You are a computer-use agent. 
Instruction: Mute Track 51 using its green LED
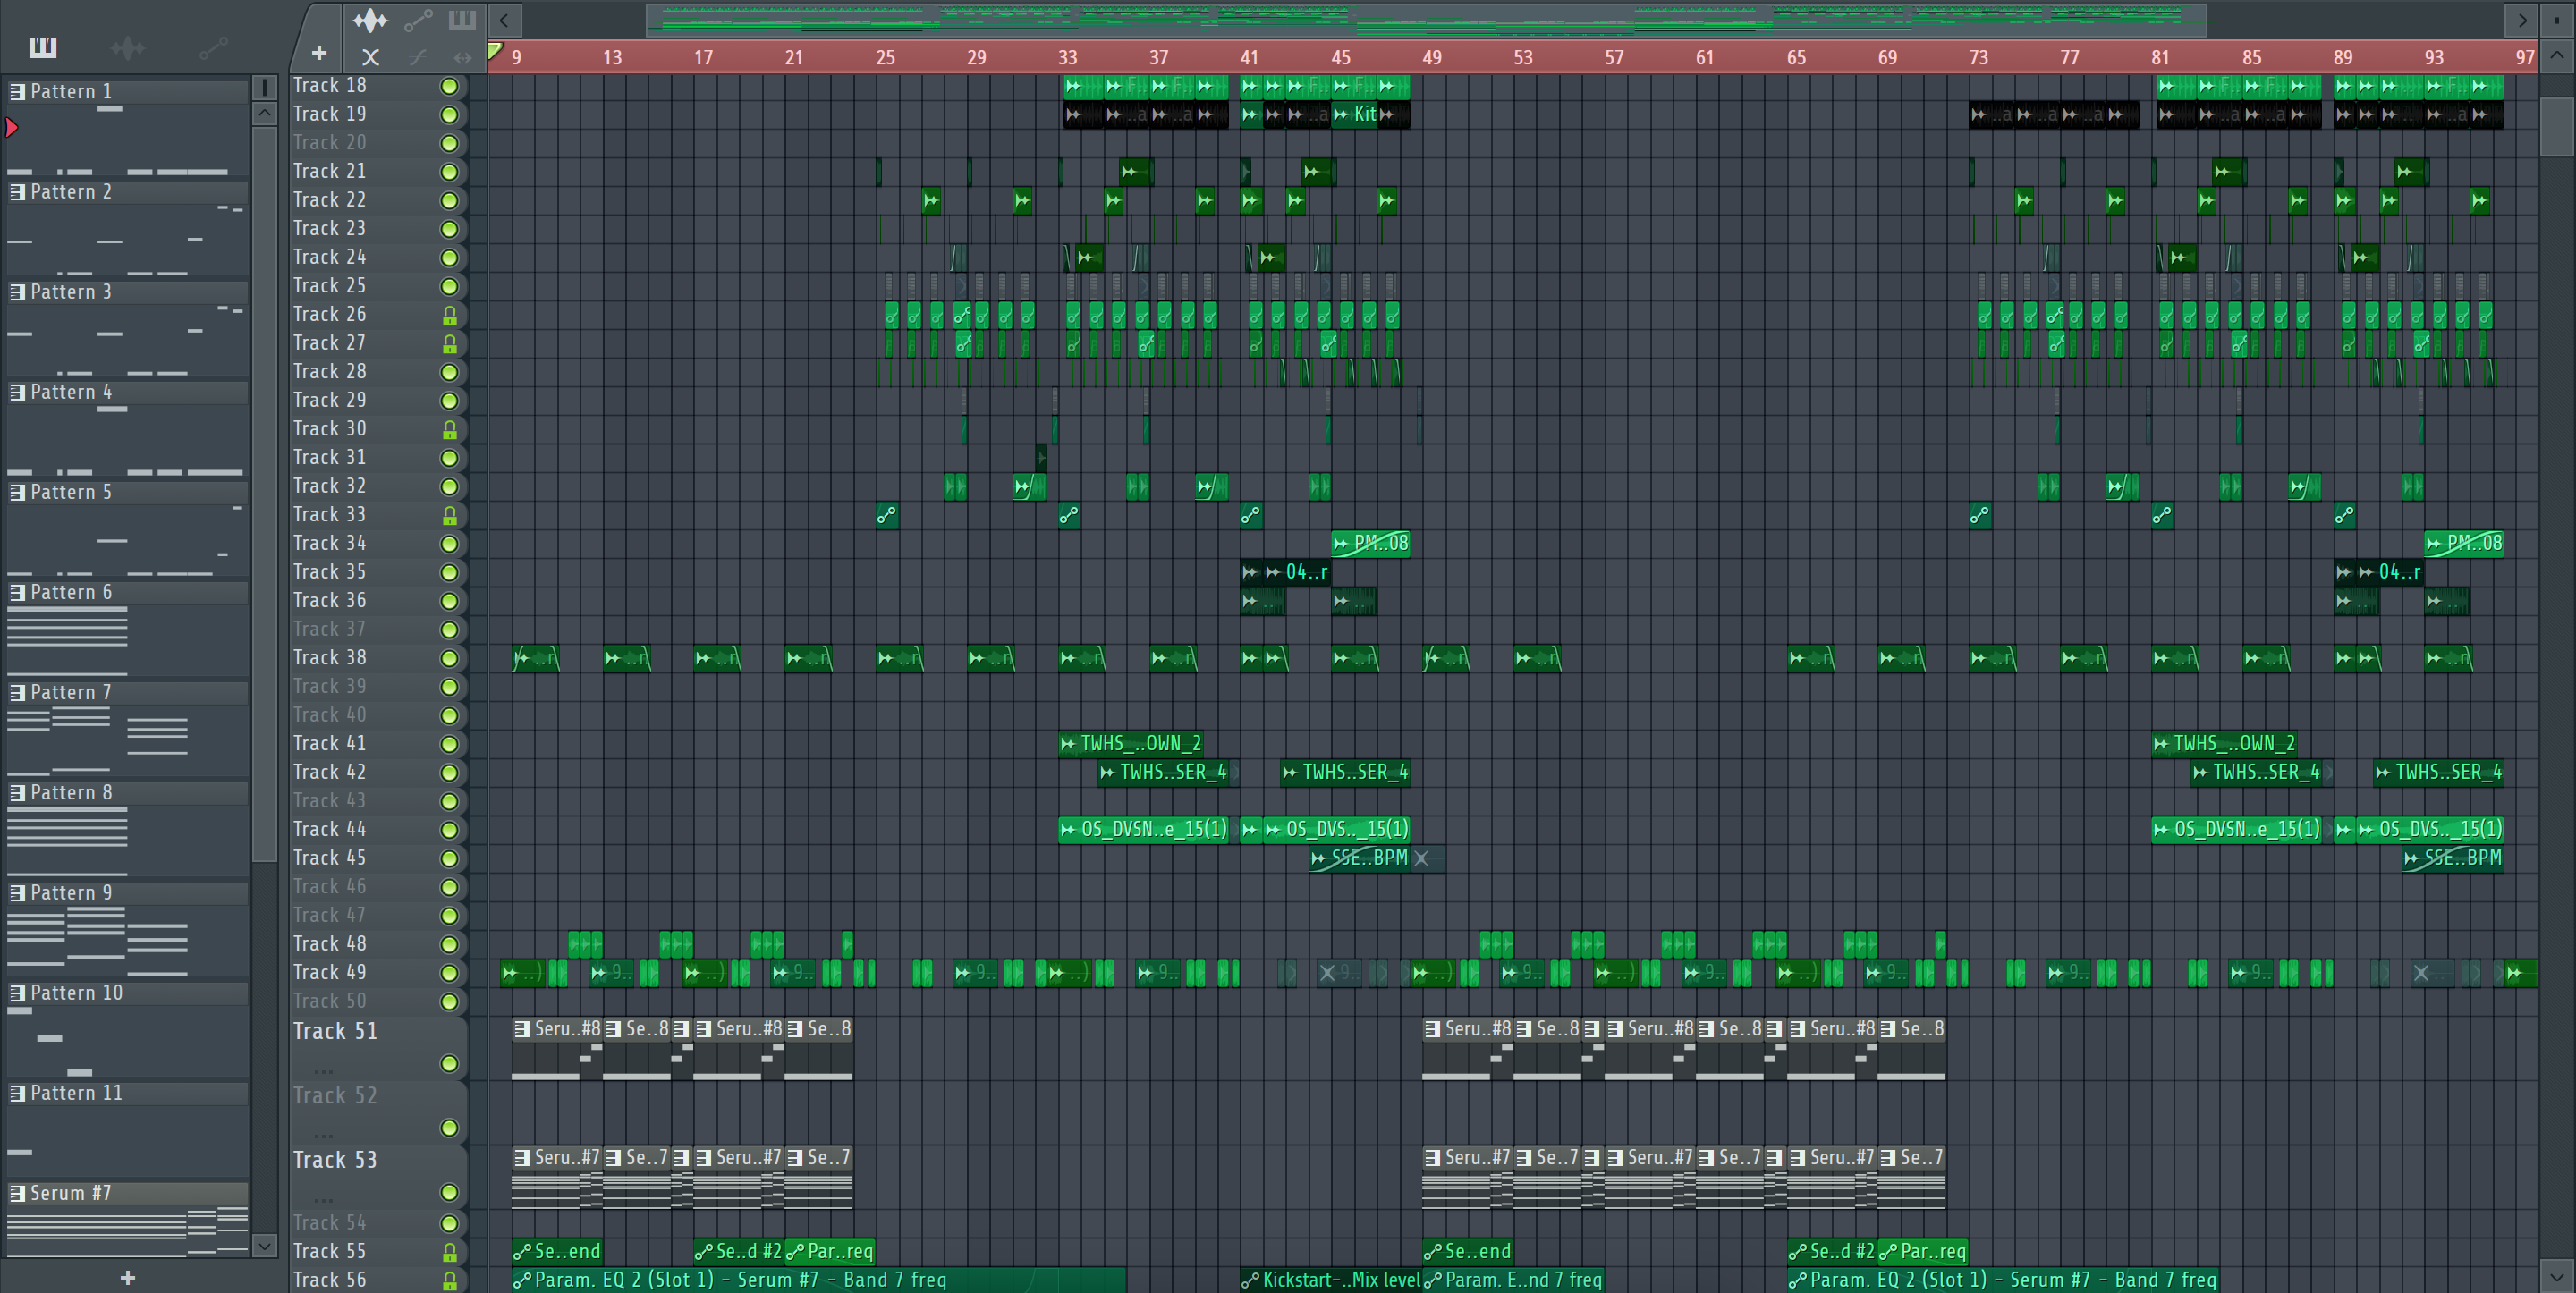pos(450,1064)
